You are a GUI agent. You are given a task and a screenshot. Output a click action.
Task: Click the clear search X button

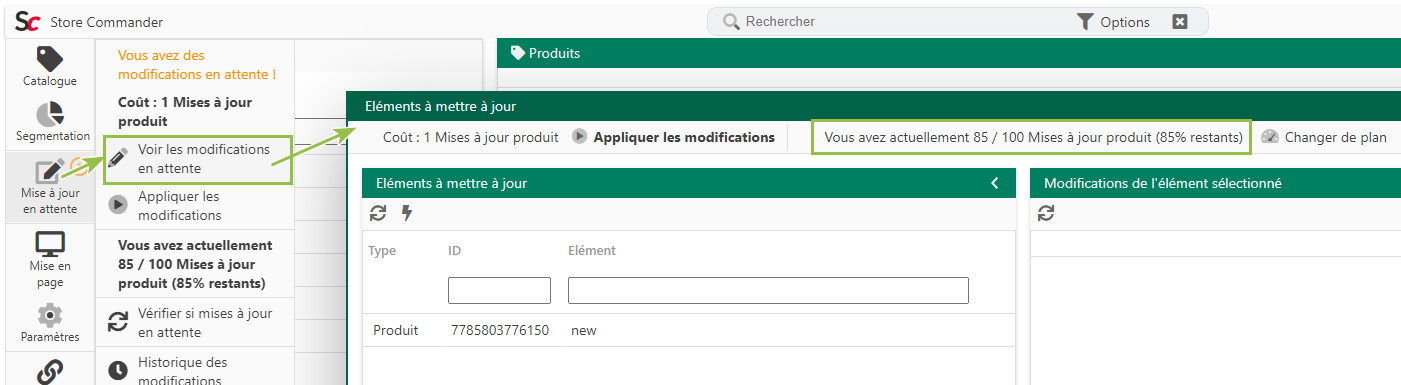tap(1180, 22)
